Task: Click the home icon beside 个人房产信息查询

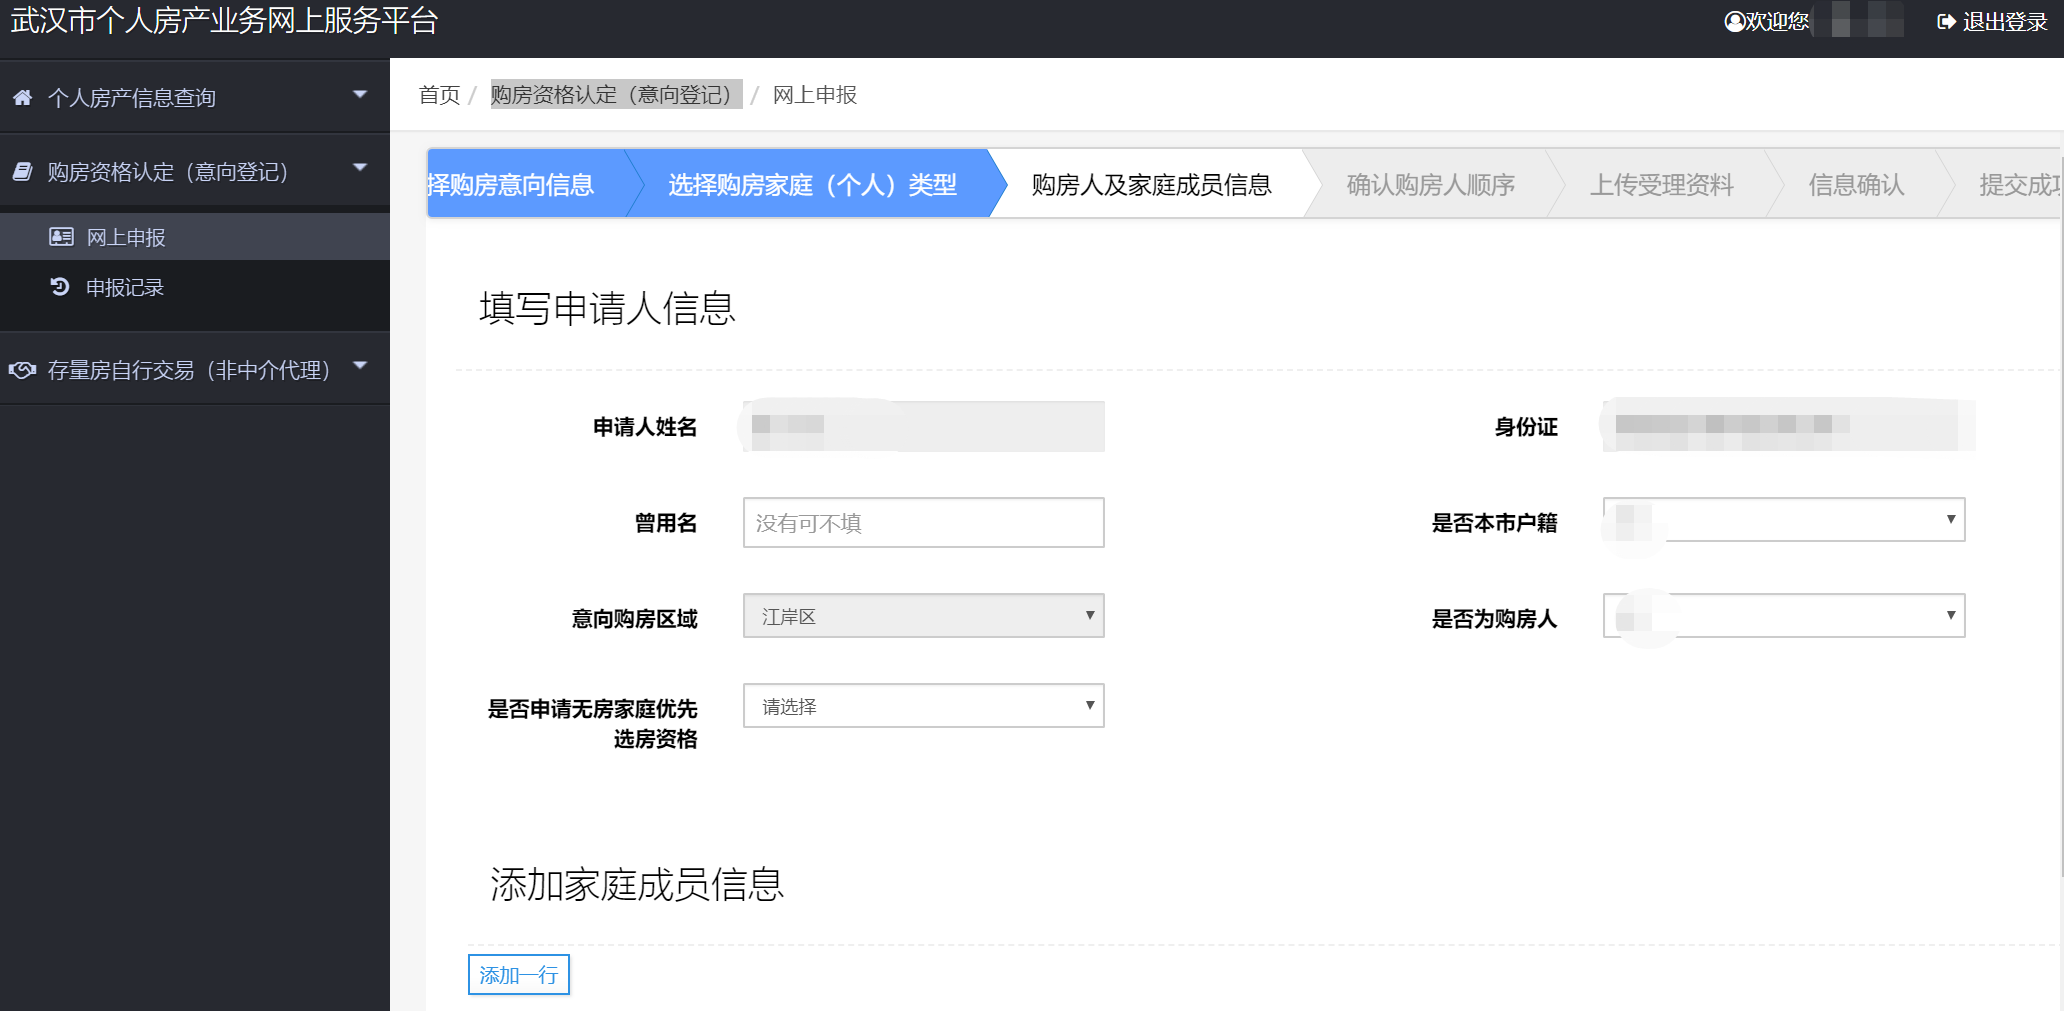Action: (x=22, y=98)
